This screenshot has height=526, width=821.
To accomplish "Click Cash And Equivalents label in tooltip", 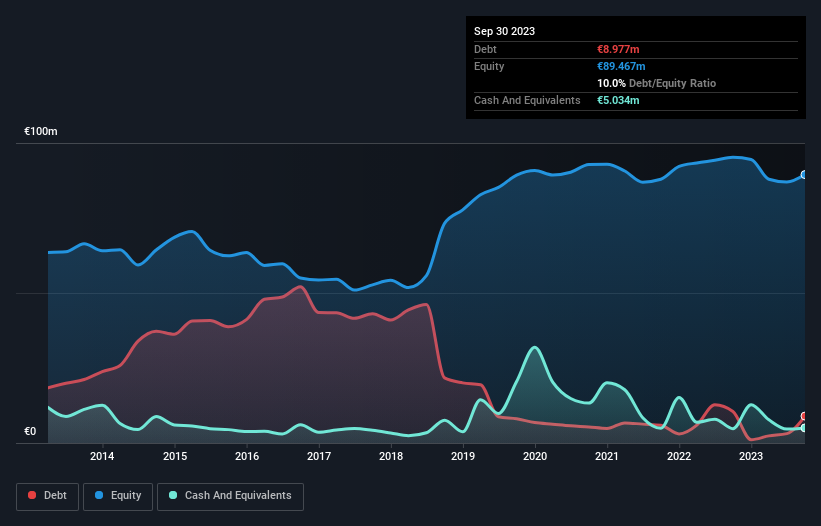I will click(x=527, y=100).
